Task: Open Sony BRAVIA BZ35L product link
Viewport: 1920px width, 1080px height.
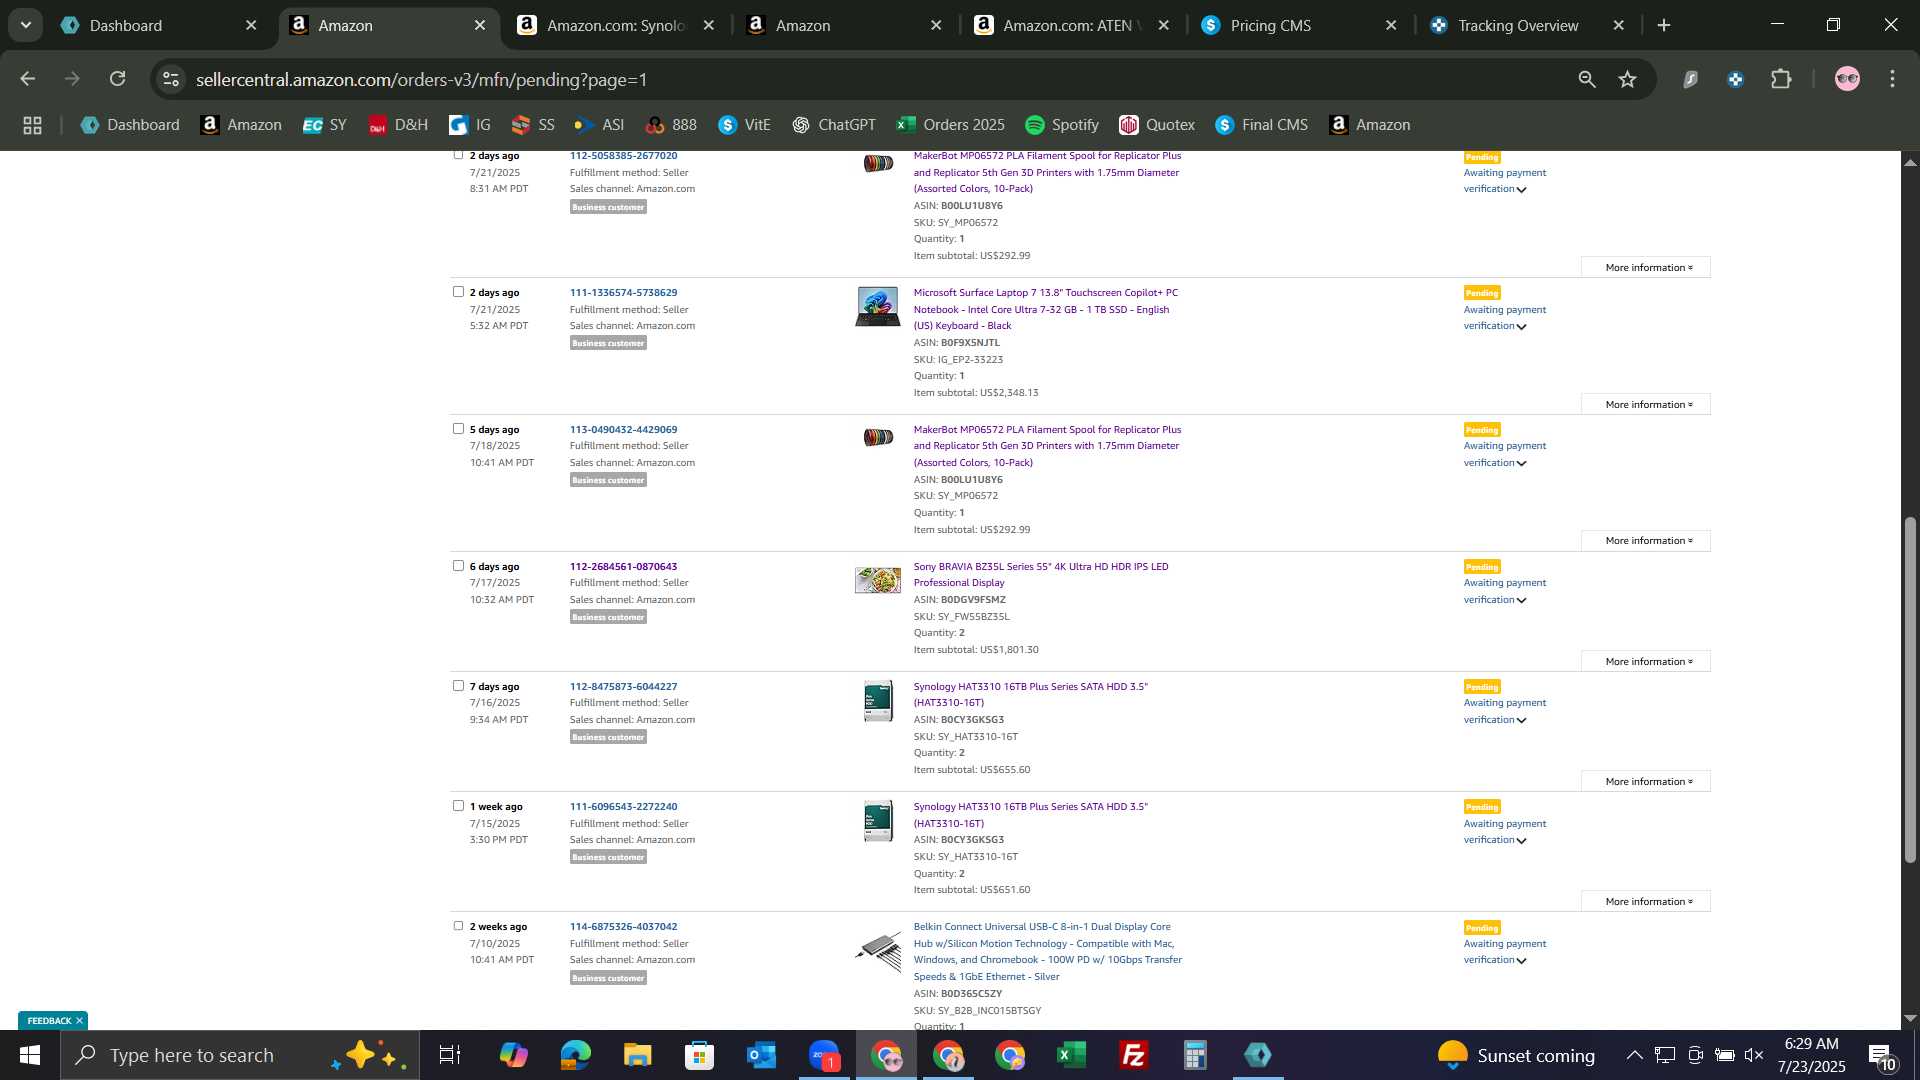Action: (x=1040, y=575)
